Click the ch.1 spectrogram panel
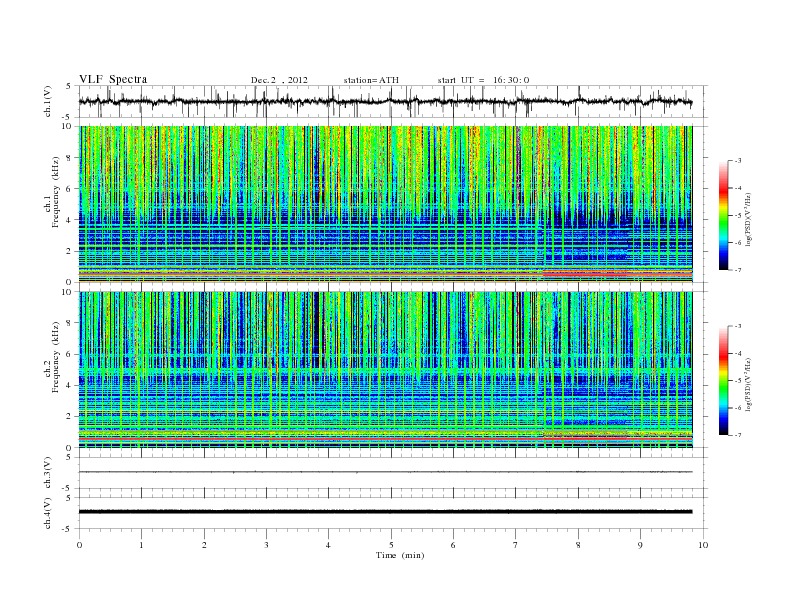This screenshot has width=792, height=612. click(x=385, y=204)
